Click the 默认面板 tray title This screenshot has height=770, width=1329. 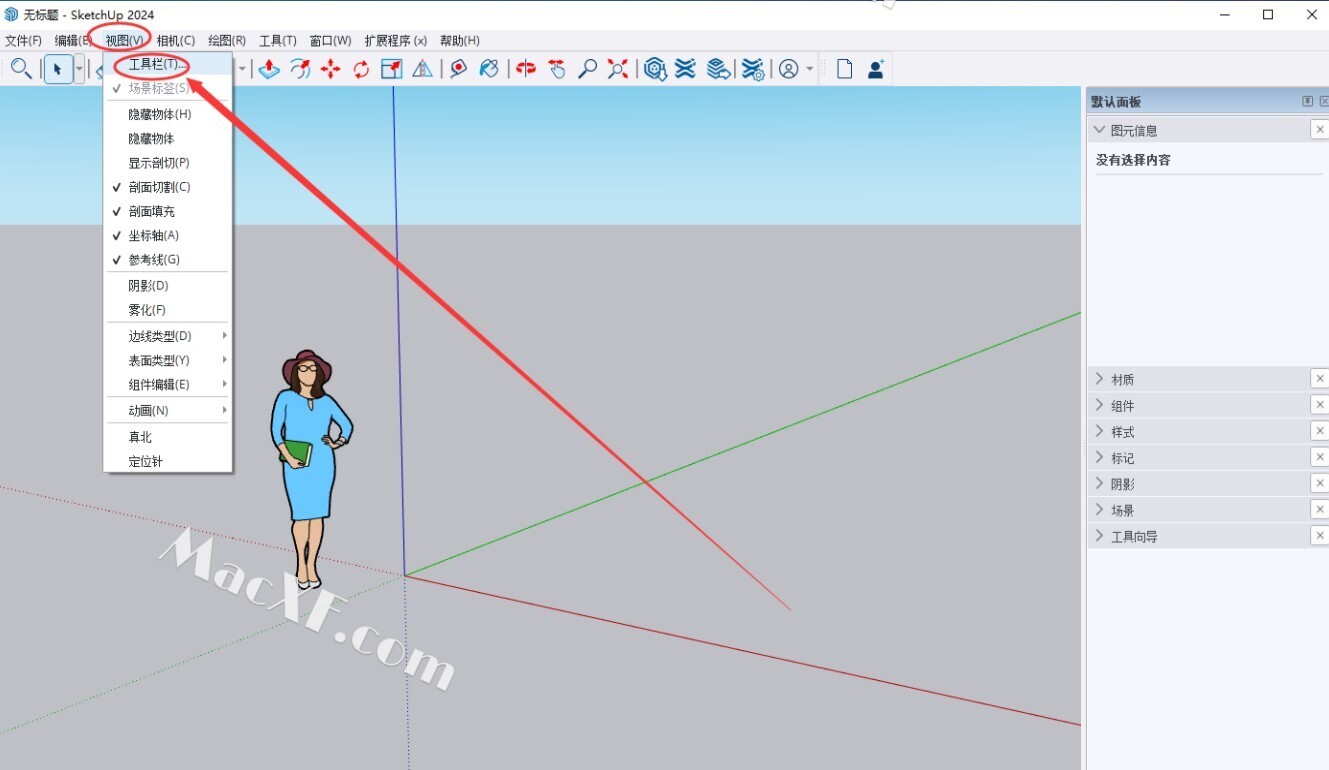[1116, 102]
